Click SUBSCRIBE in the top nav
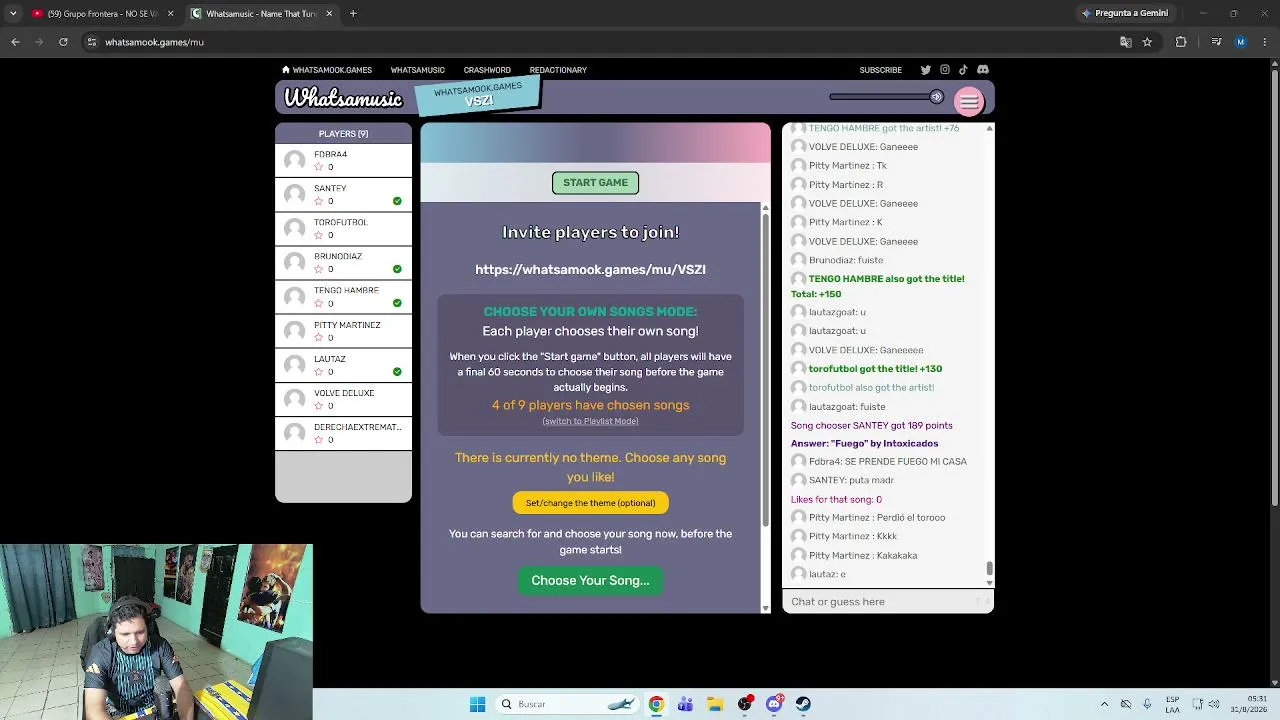 point(881,70)
